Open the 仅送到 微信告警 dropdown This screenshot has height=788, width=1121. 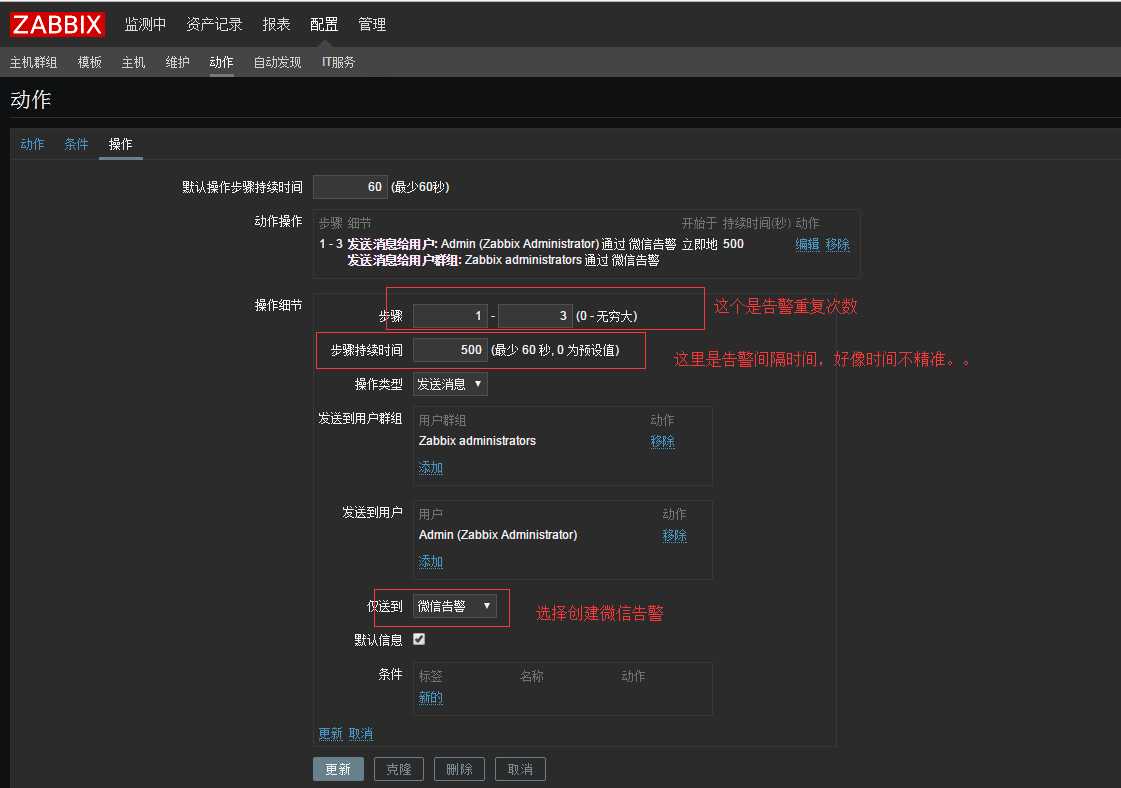pyautogui.click(x=455, y=606)
